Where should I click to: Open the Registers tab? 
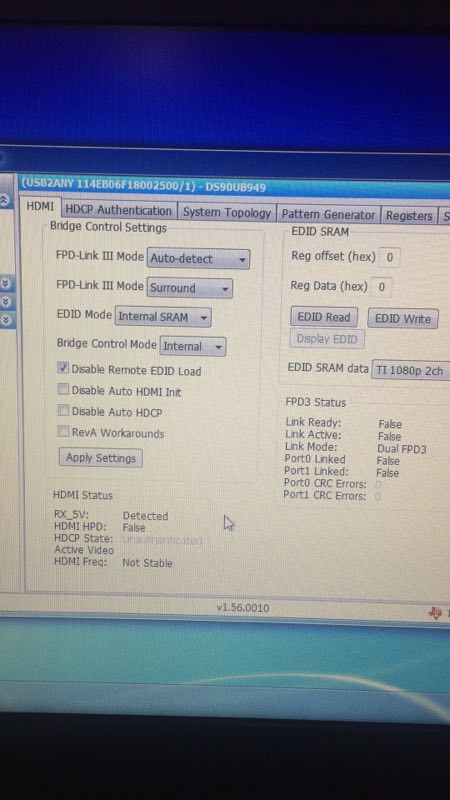point(409,216)
